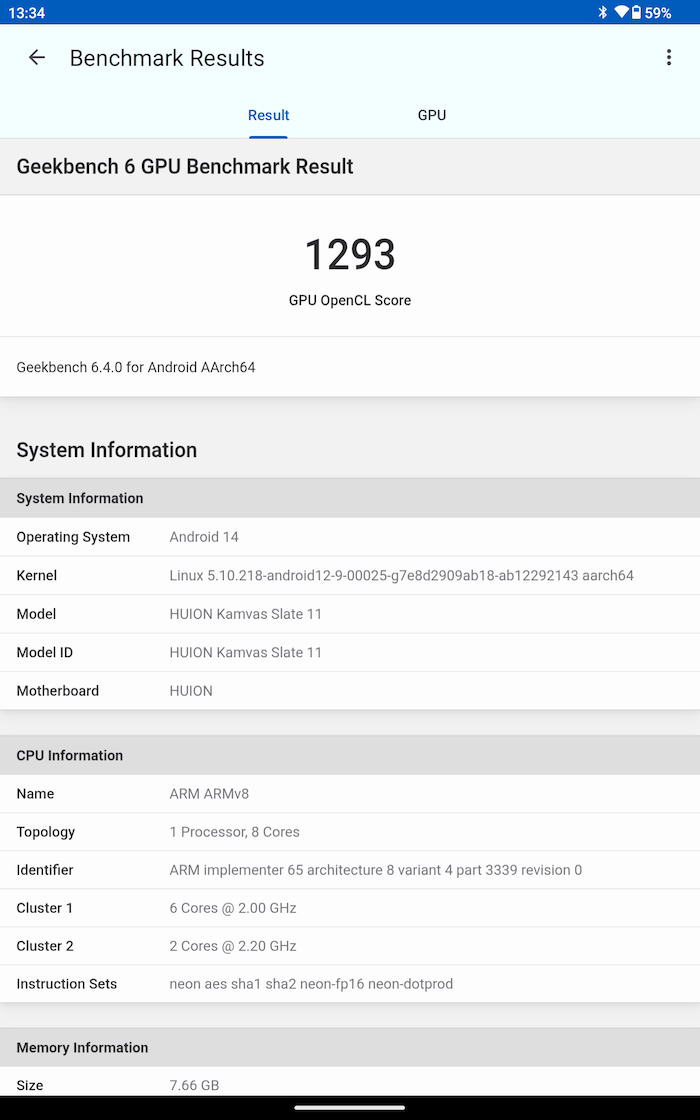Tap the 59% battery percentage
This screenshot has height=1120, width=700.
(x=658, y=13)
